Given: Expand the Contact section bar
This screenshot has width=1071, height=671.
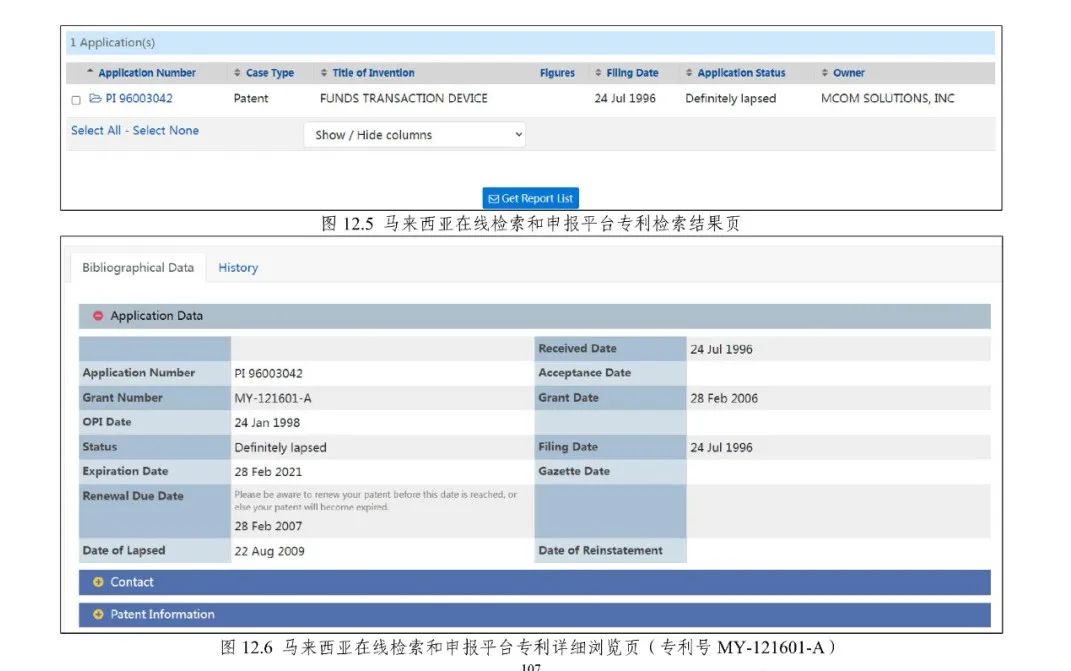Looking at the screenshot, I should click(534, 582).
